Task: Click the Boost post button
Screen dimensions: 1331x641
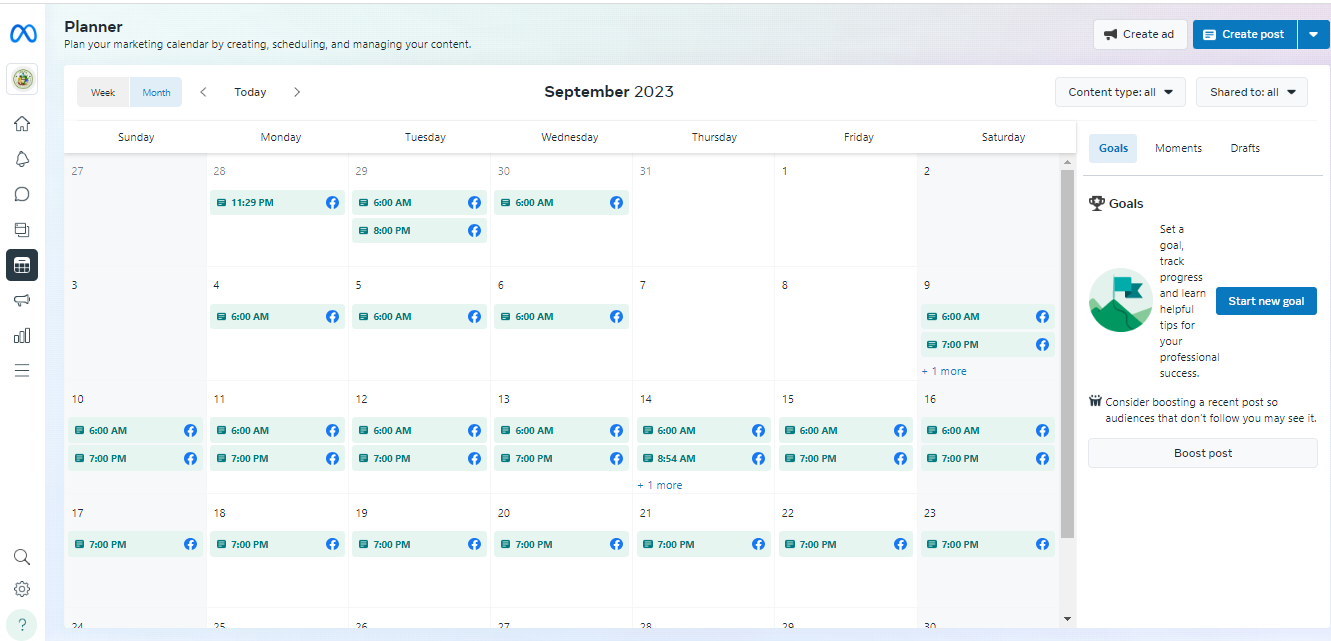Action: 1203,453
